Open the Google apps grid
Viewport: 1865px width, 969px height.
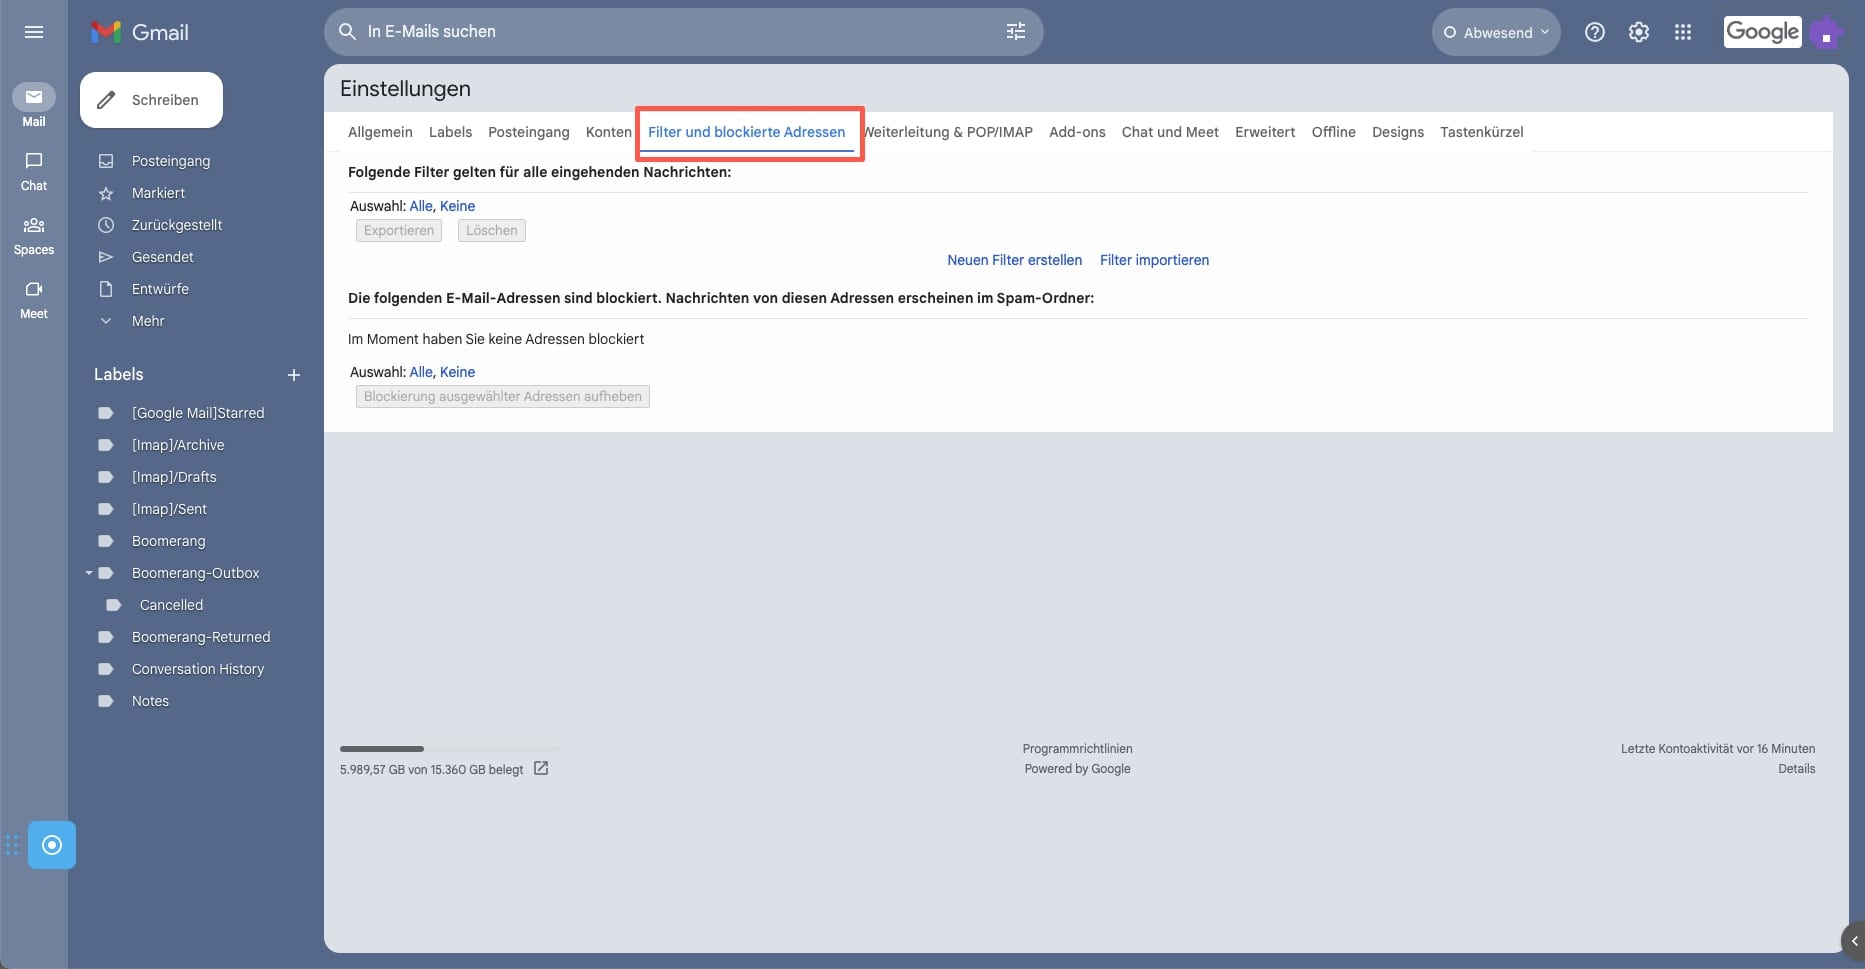[1683, 32]
